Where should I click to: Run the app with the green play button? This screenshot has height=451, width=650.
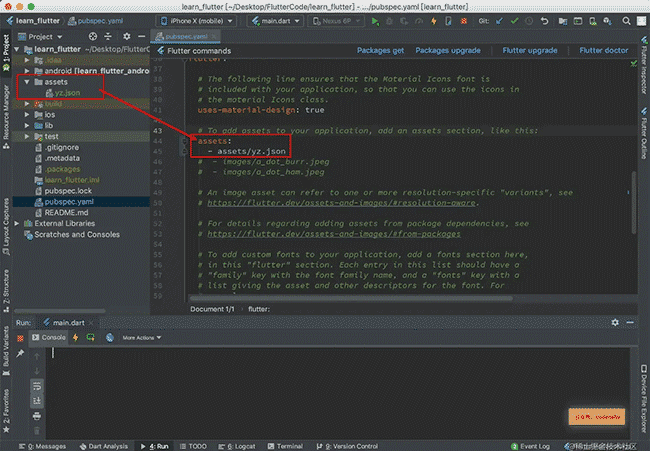pyautogui.click(x=375, y=21)
